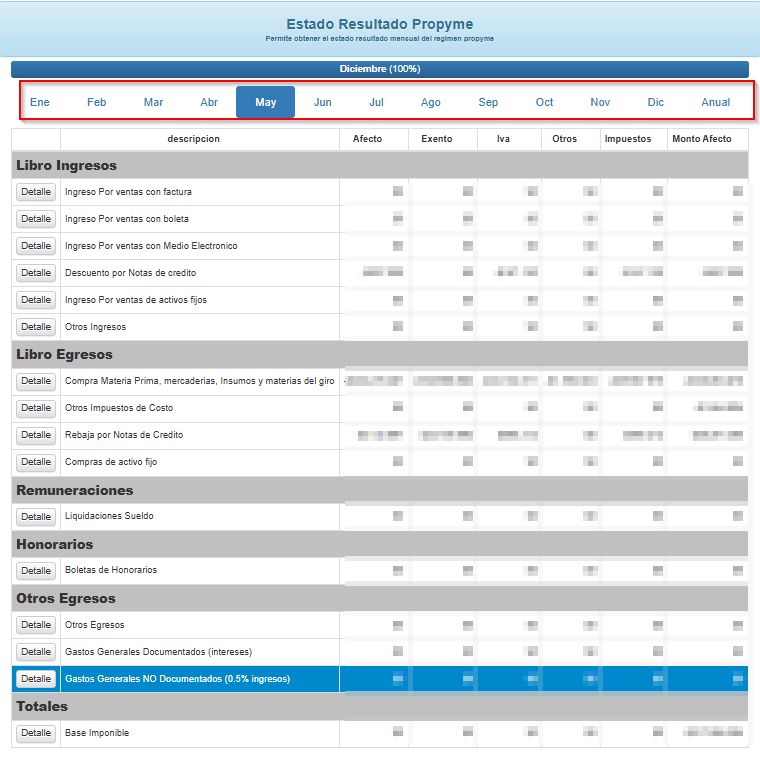Select the Jun month tab

click(x=322, y=102)
